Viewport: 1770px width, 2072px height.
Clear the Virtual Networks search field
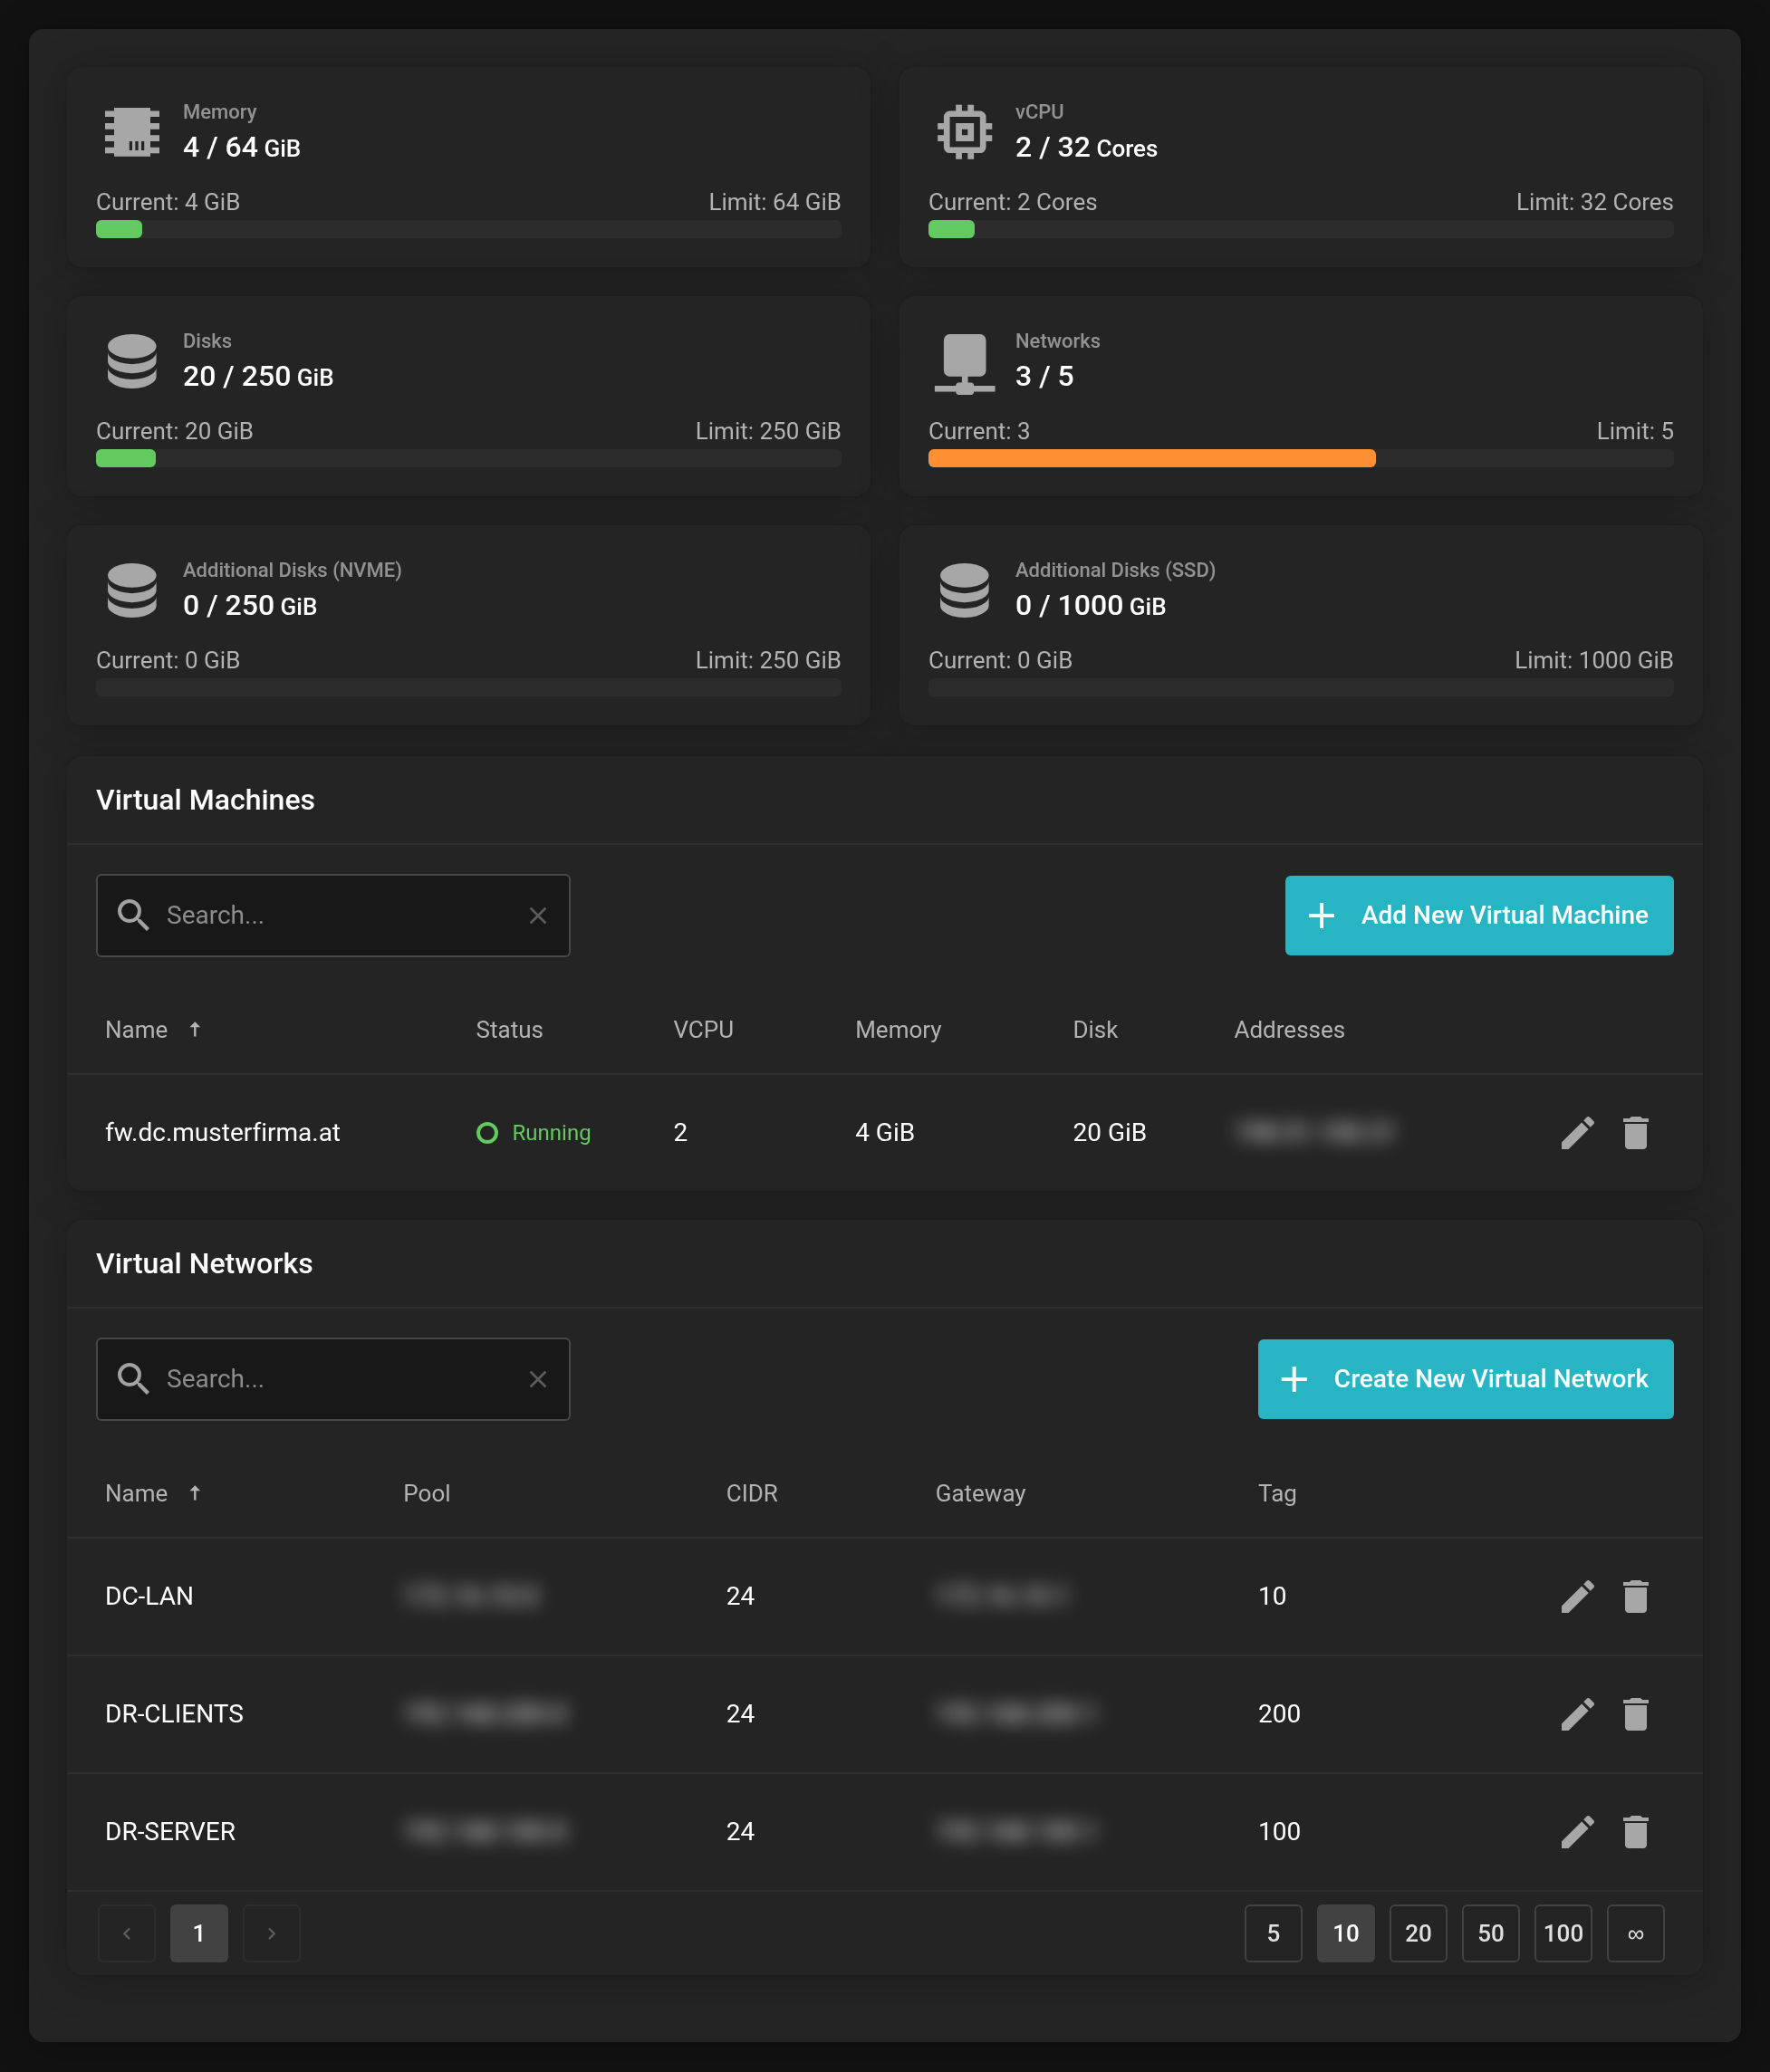tap(538, 1380)
